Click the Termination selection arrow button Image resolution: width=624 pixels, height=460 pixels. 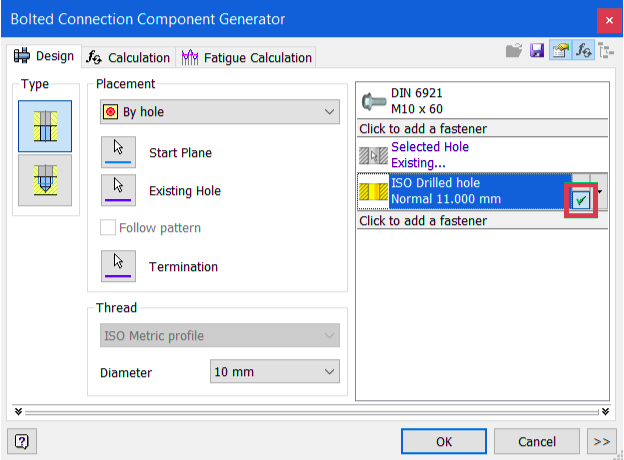[119, 266]
